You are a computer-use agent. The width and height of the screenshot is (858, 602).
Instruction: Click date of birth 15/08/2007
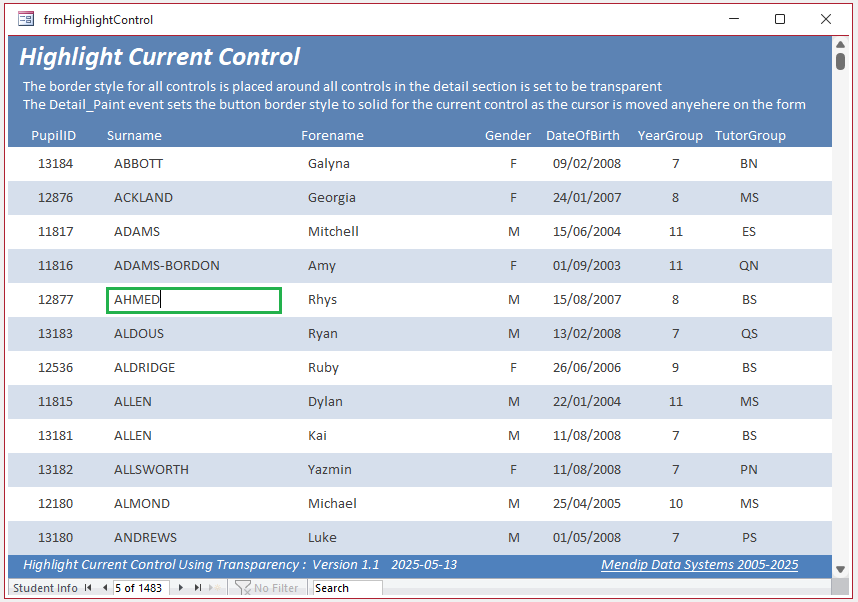587,299
